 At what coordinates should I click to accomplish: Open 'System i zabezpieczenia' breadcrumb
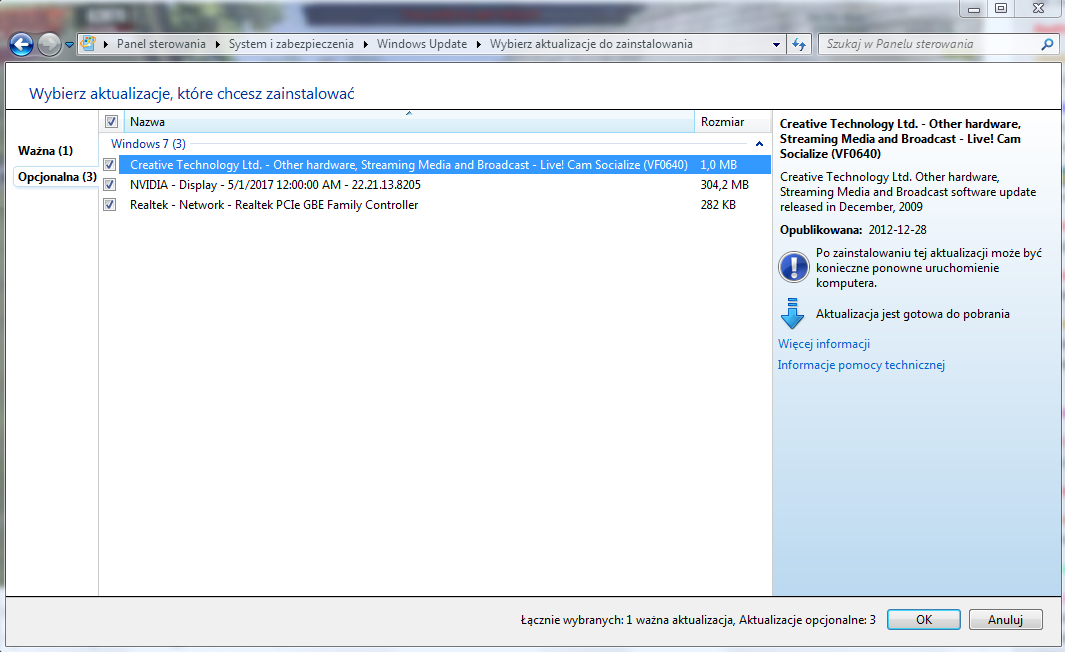(x=291, y=44)
